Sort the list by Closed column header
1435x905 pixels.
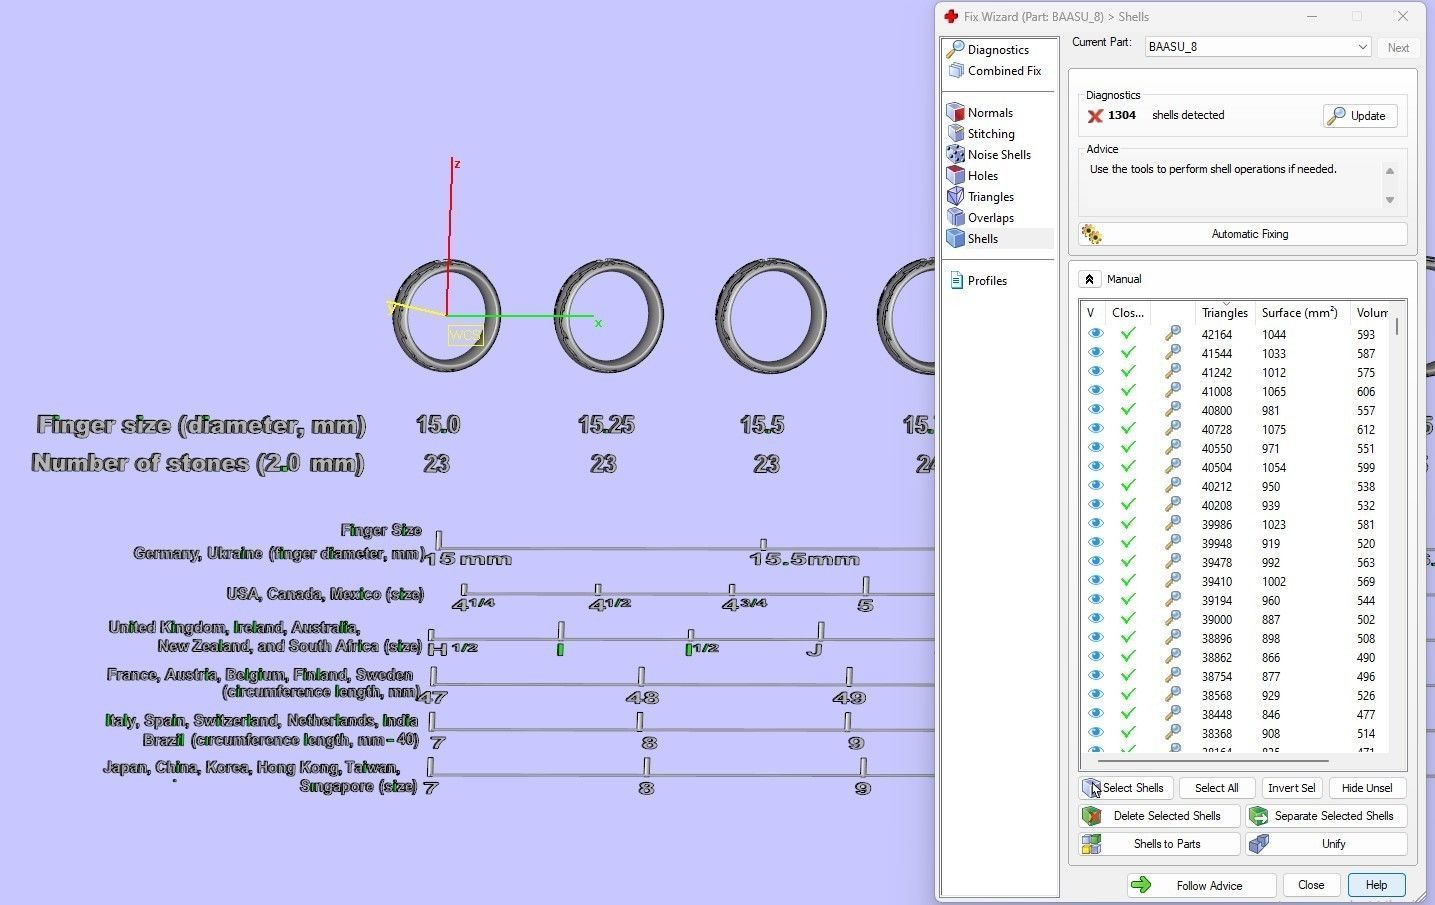[1128, 313]
